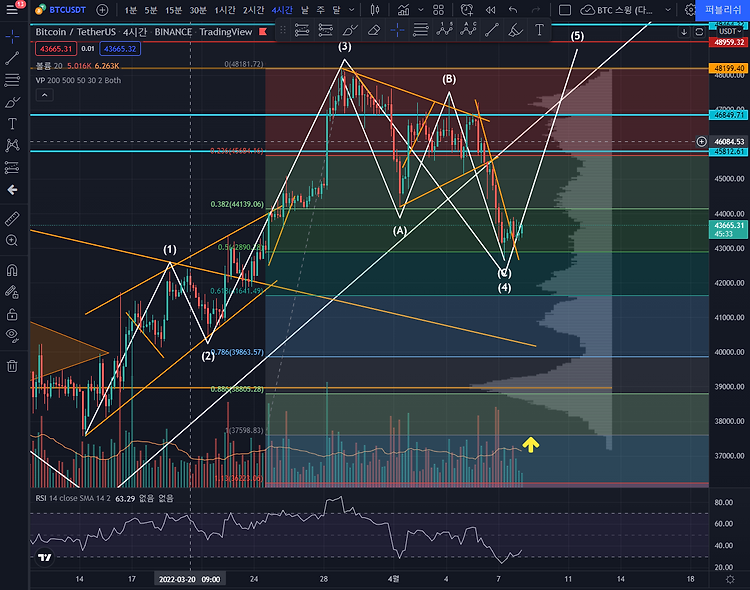Click the red flag next to chart title
Viewport: 750px width, 590px height.
[x=263, y=32]
